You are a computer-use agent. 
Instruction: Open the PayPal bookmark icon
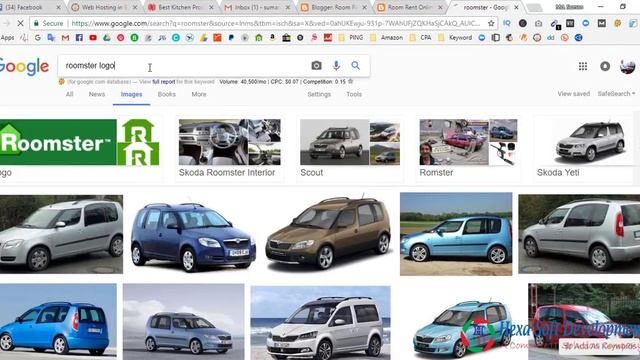point(231,38)
